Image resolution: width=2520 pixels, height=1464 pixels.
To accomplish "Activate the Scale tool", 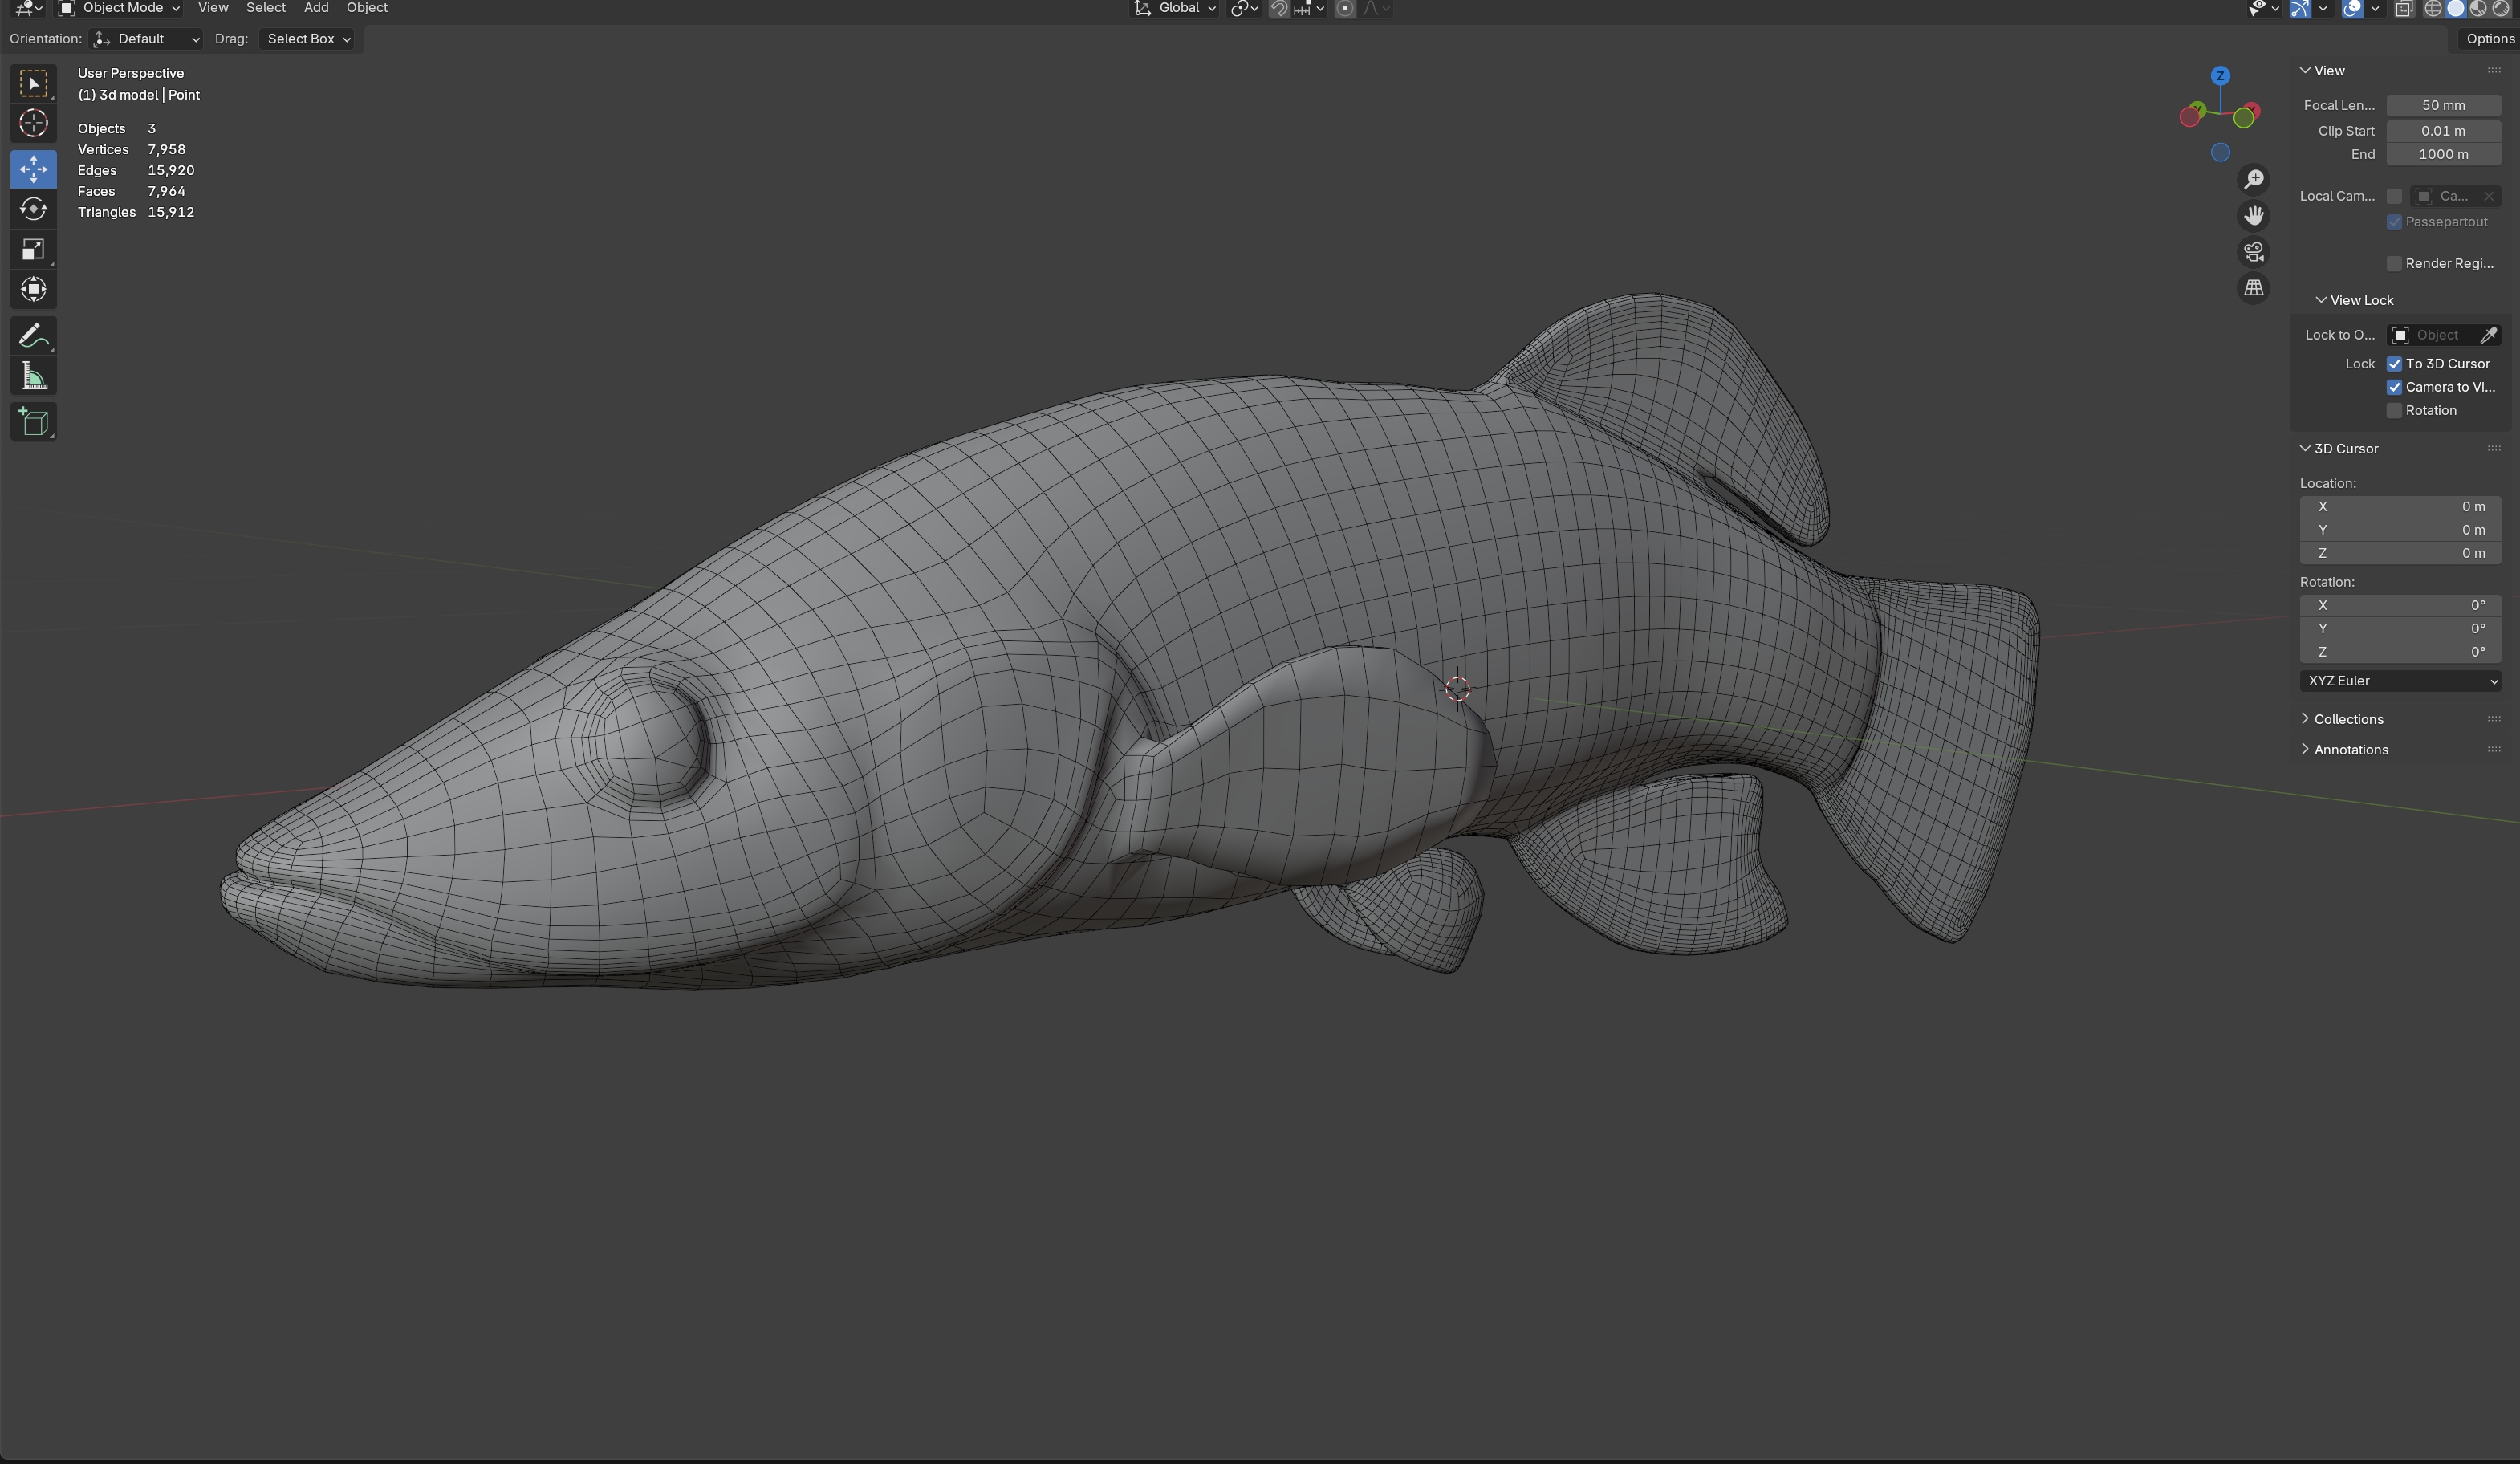I will tap(33, 249).
